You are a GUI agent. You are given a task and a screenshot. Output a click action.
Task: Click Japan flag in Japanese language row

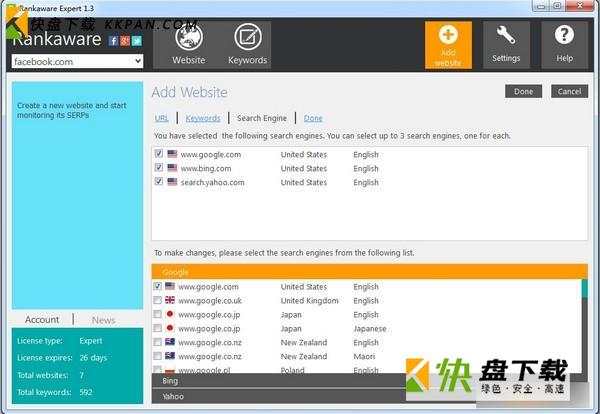(170, 328)
